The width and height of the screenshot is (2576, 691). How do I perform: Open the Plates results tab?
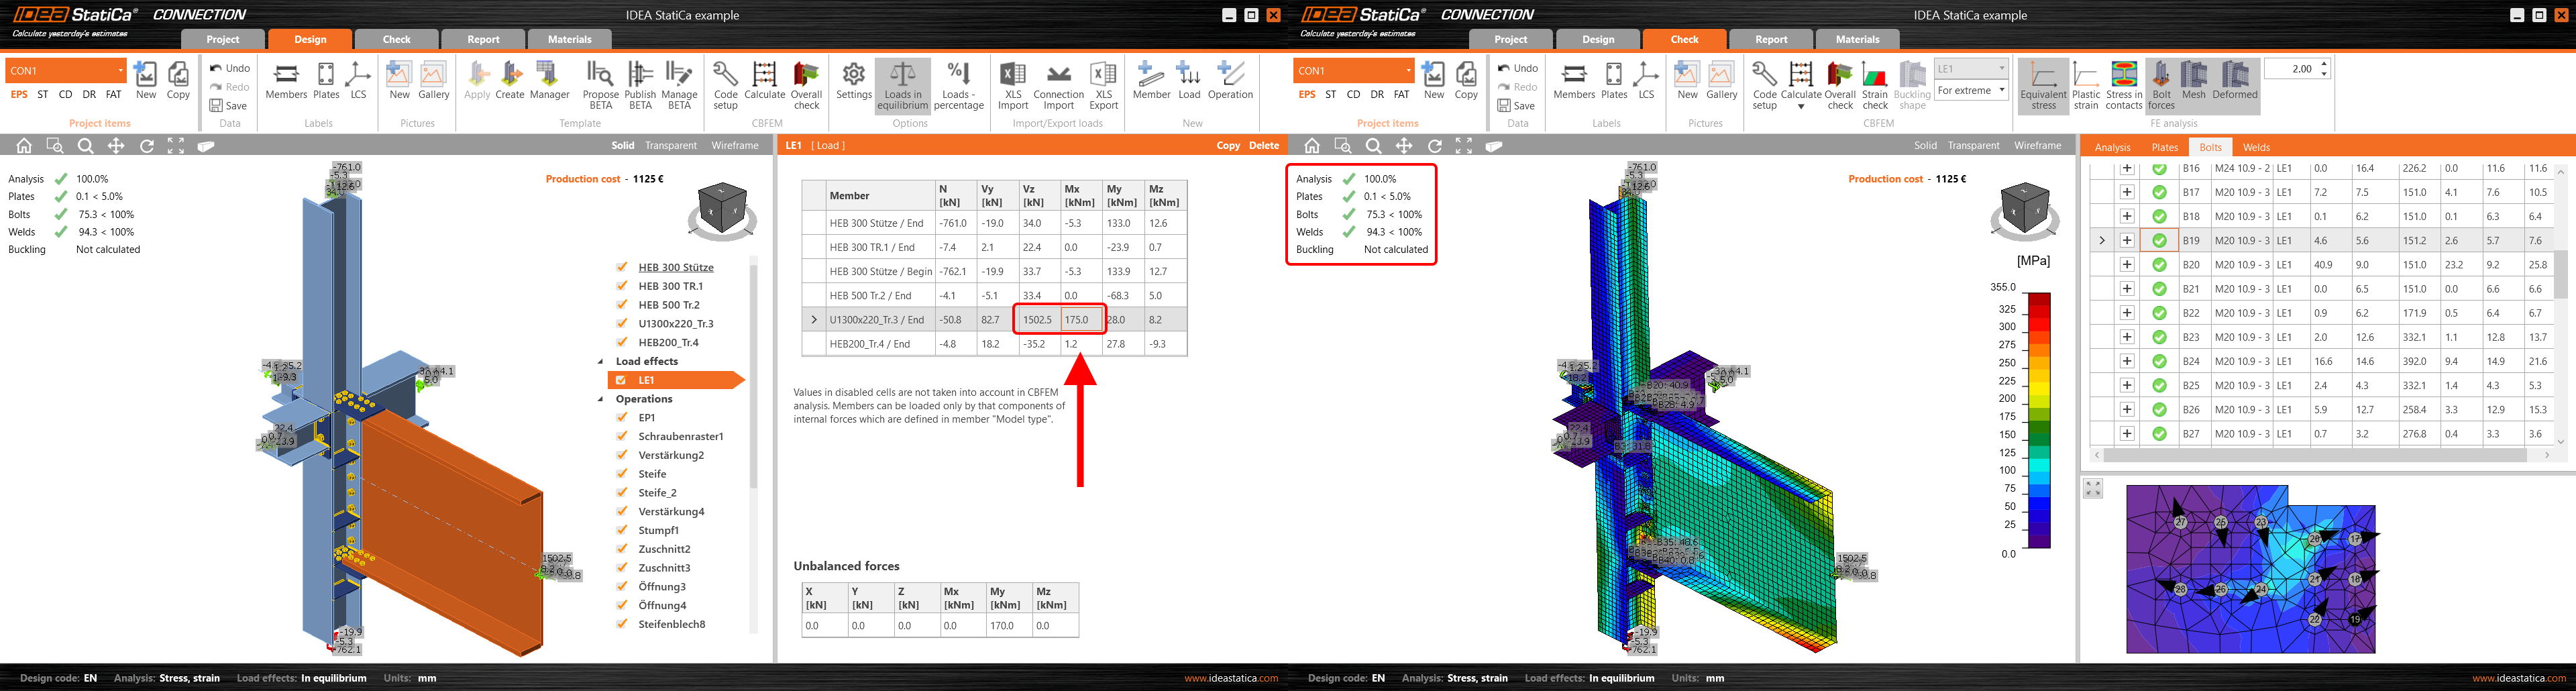(x=2164, y=147)
